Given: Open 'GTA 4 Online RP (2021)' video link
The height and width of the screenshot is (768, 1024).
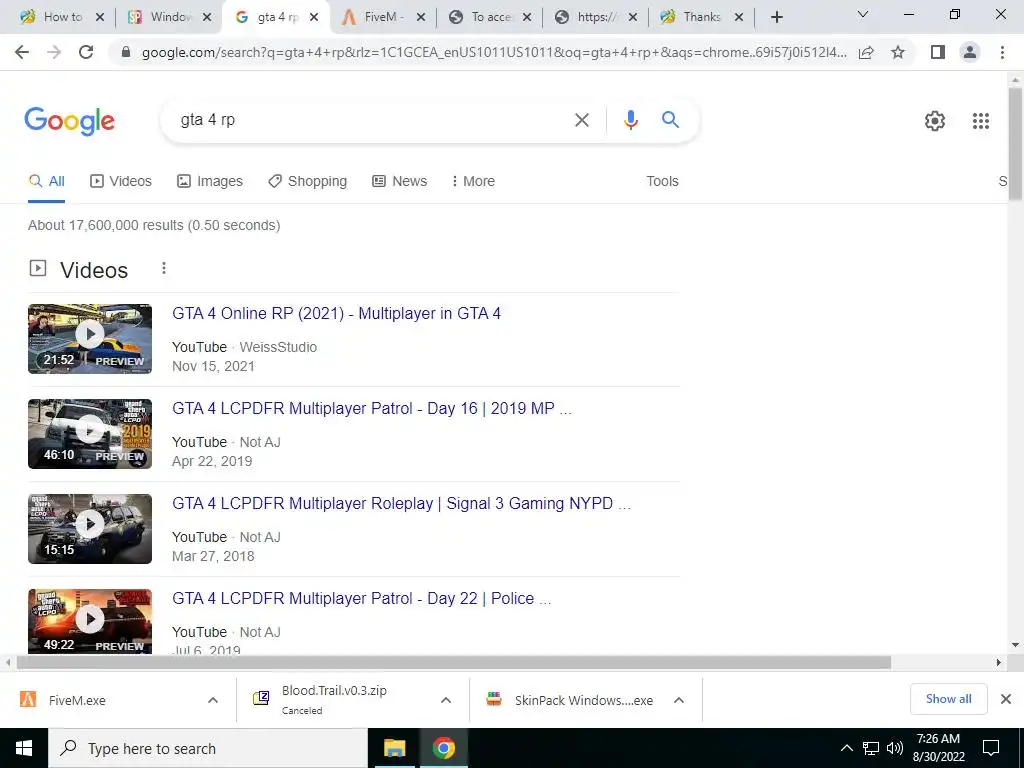Looking at the screenshot, I should click(x=336, y=313).
